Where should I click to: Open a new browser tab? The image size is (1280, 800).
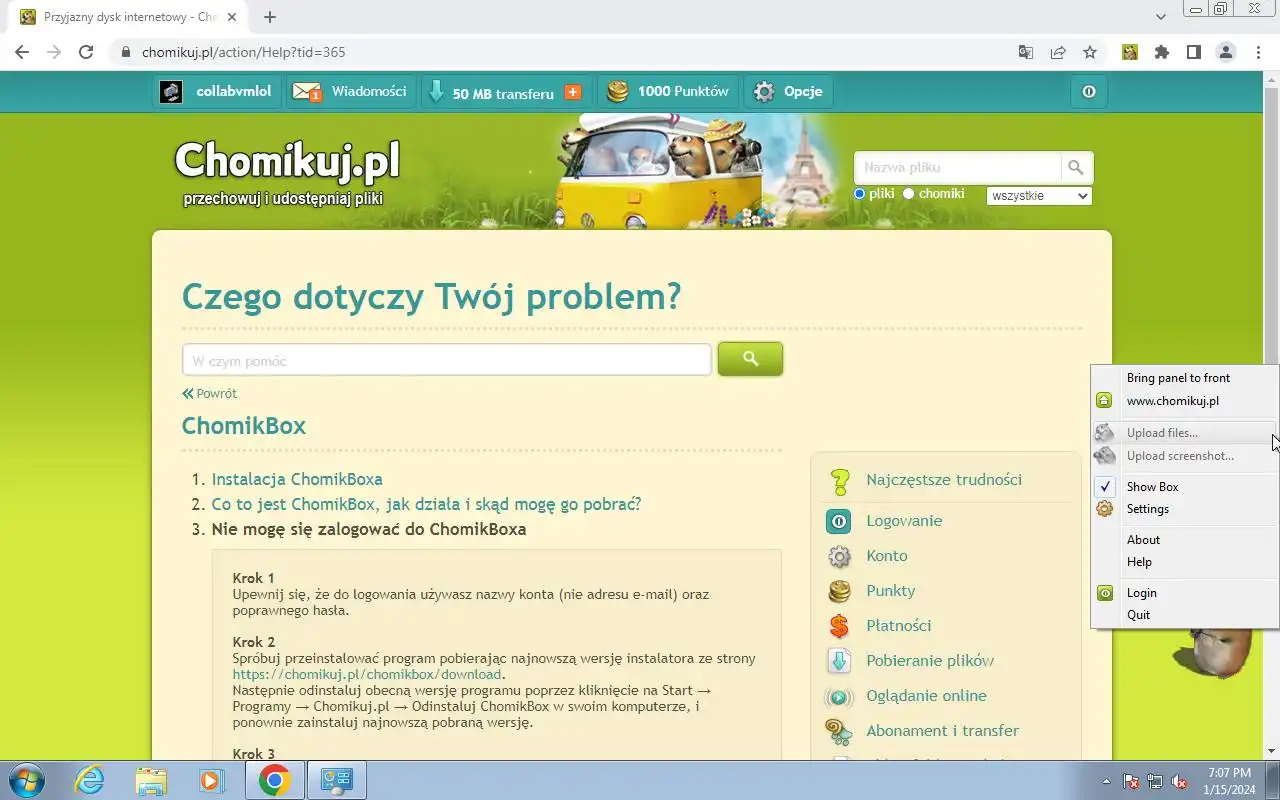[x=270, y=17]
